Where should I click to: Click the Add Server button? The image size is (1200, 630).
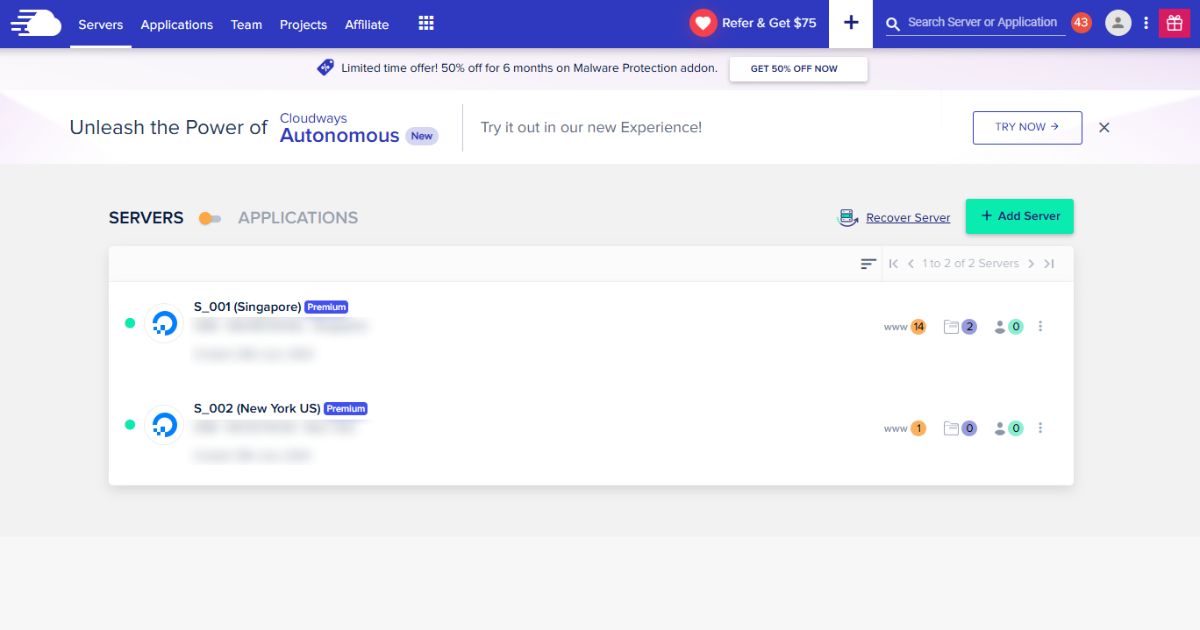[x=1019, y=216]
